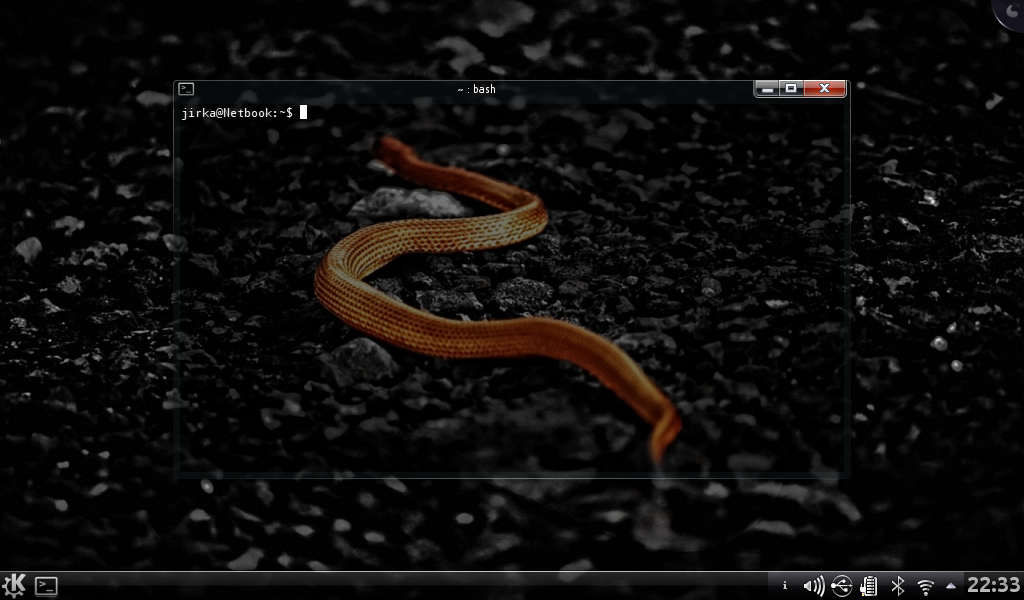Screen dimensions: 1024x600
Task: Minimize the bash terminal window
Action: coord(767,88)
